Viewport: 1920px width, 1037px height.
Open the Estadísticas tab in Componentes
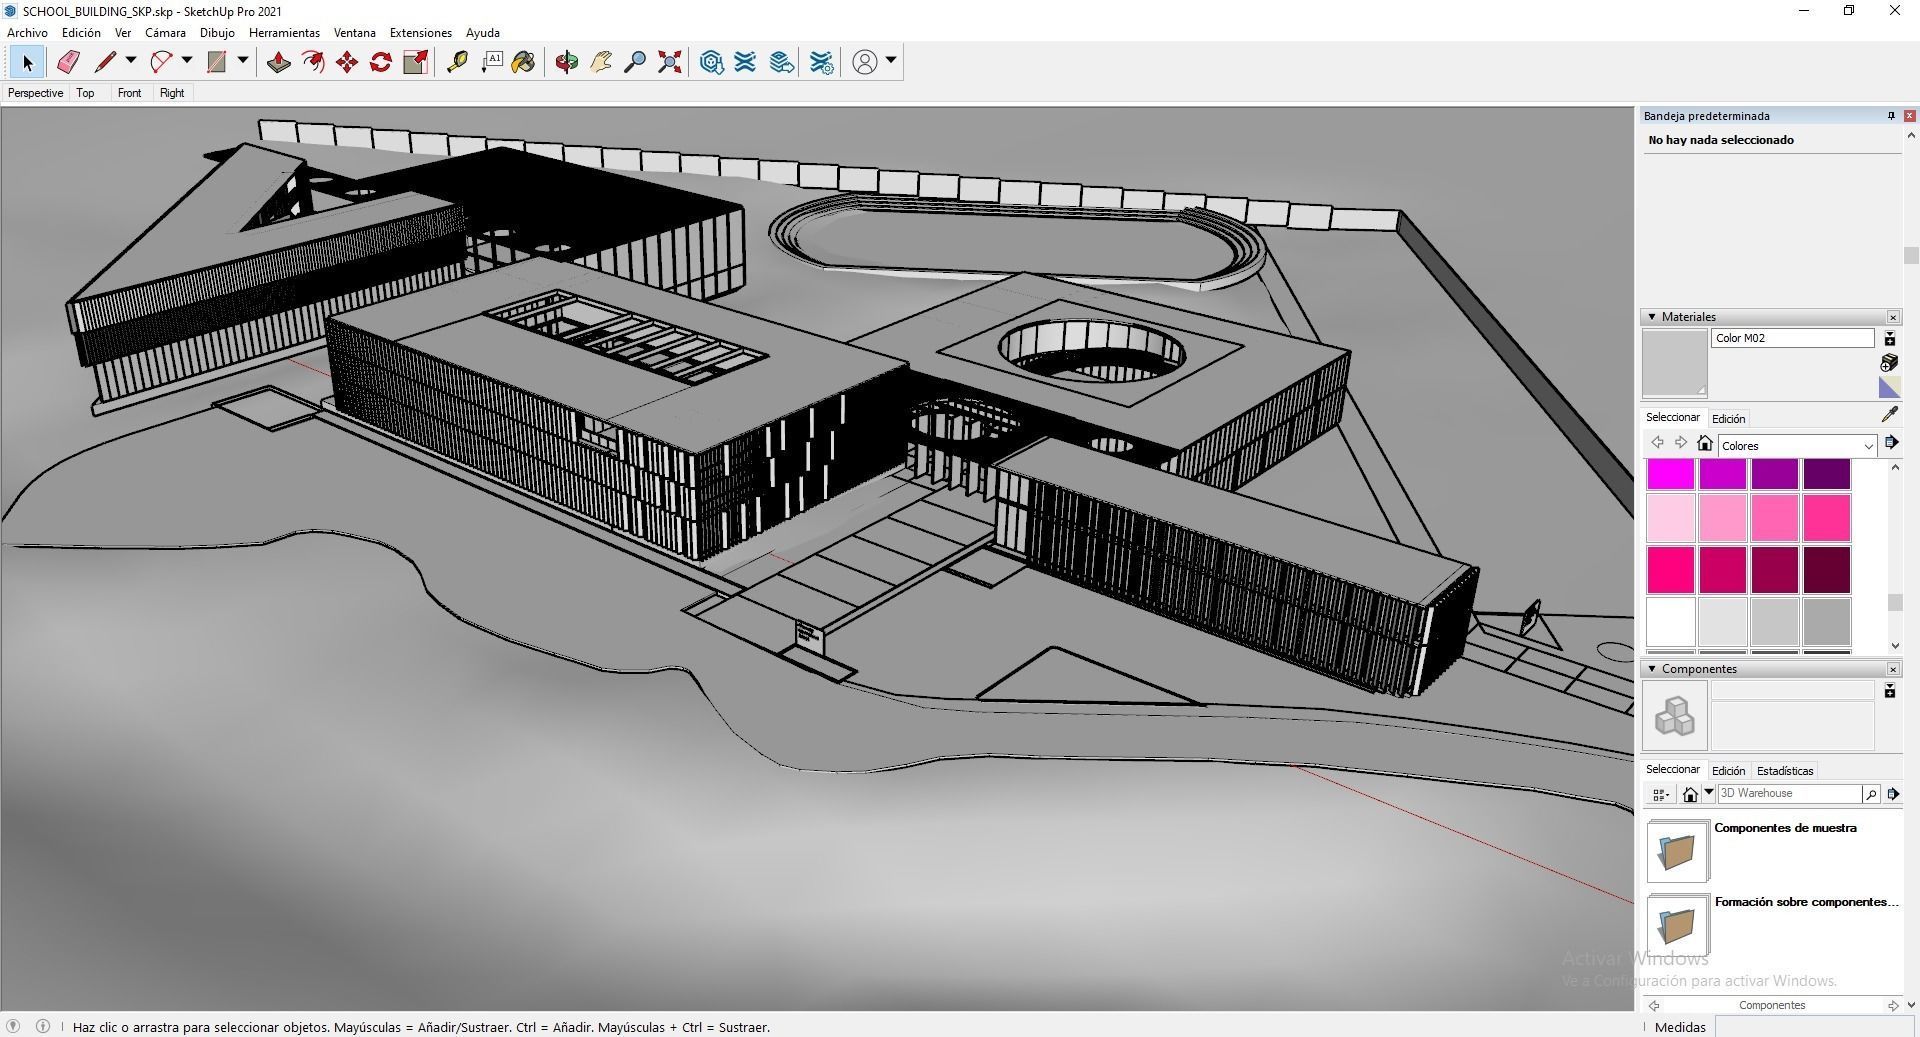(x=1784, y=771)
